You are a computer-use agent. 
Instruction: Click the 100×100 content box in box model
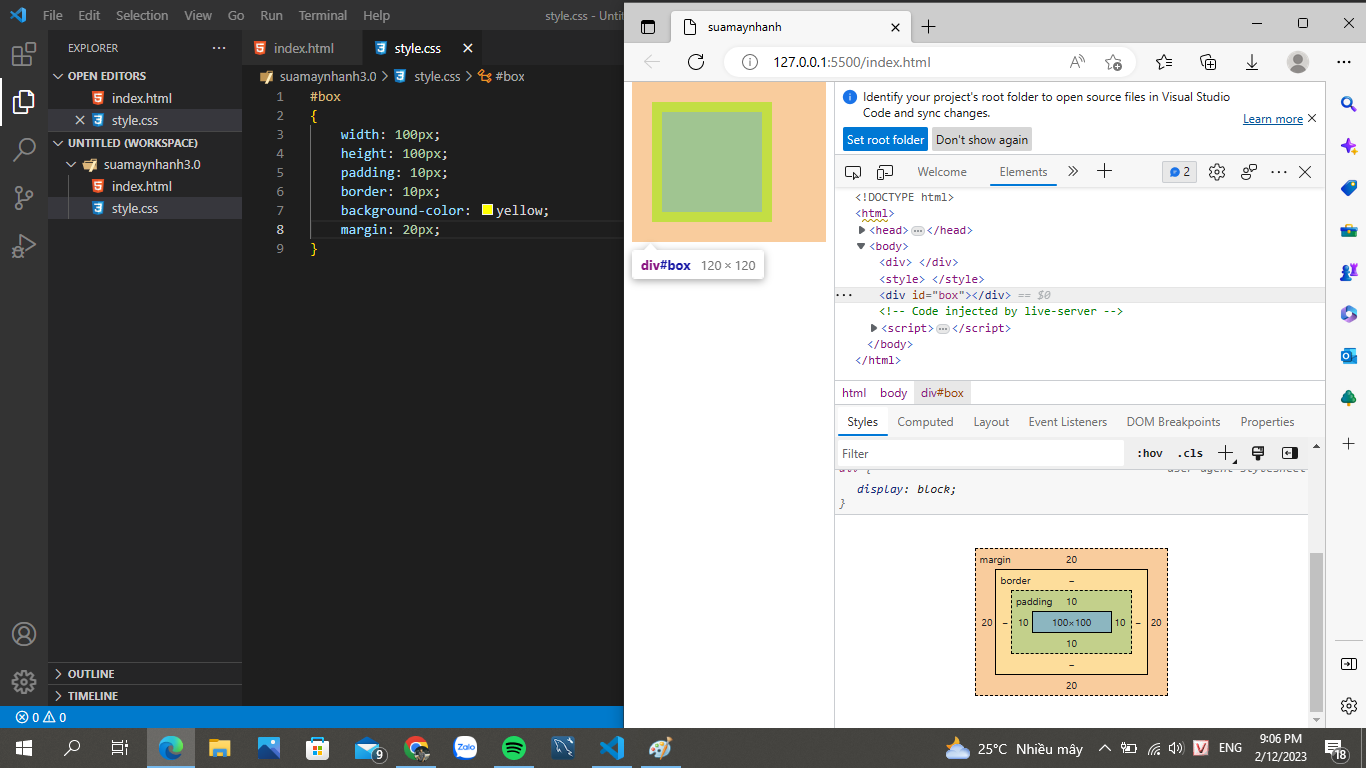1071,622
